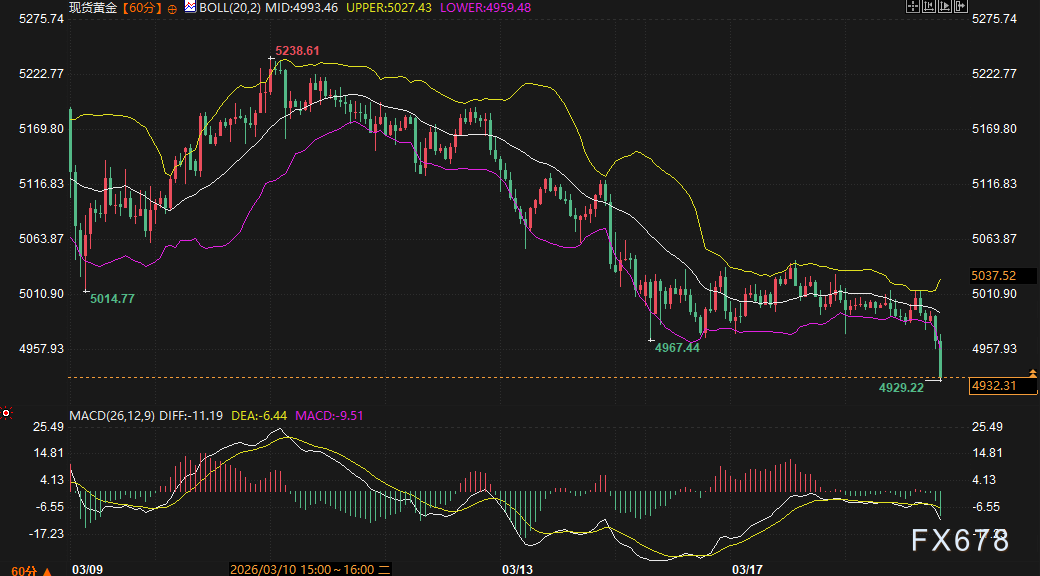Viewport: 1040px width, 576px height.
Task: Click the orange 5037.52 price marker on right axis
Action: click(994, 275)
